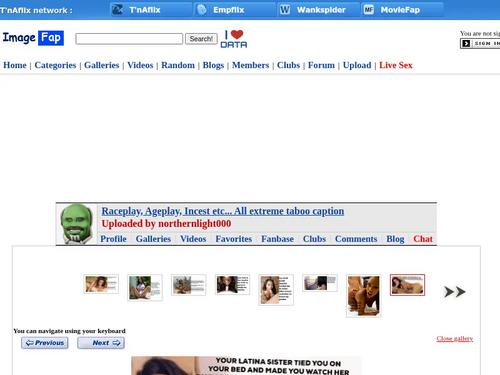Viewport: 500px width, 375px height.
Task: Open the Empflix network icon link
Action: (201, 10)
